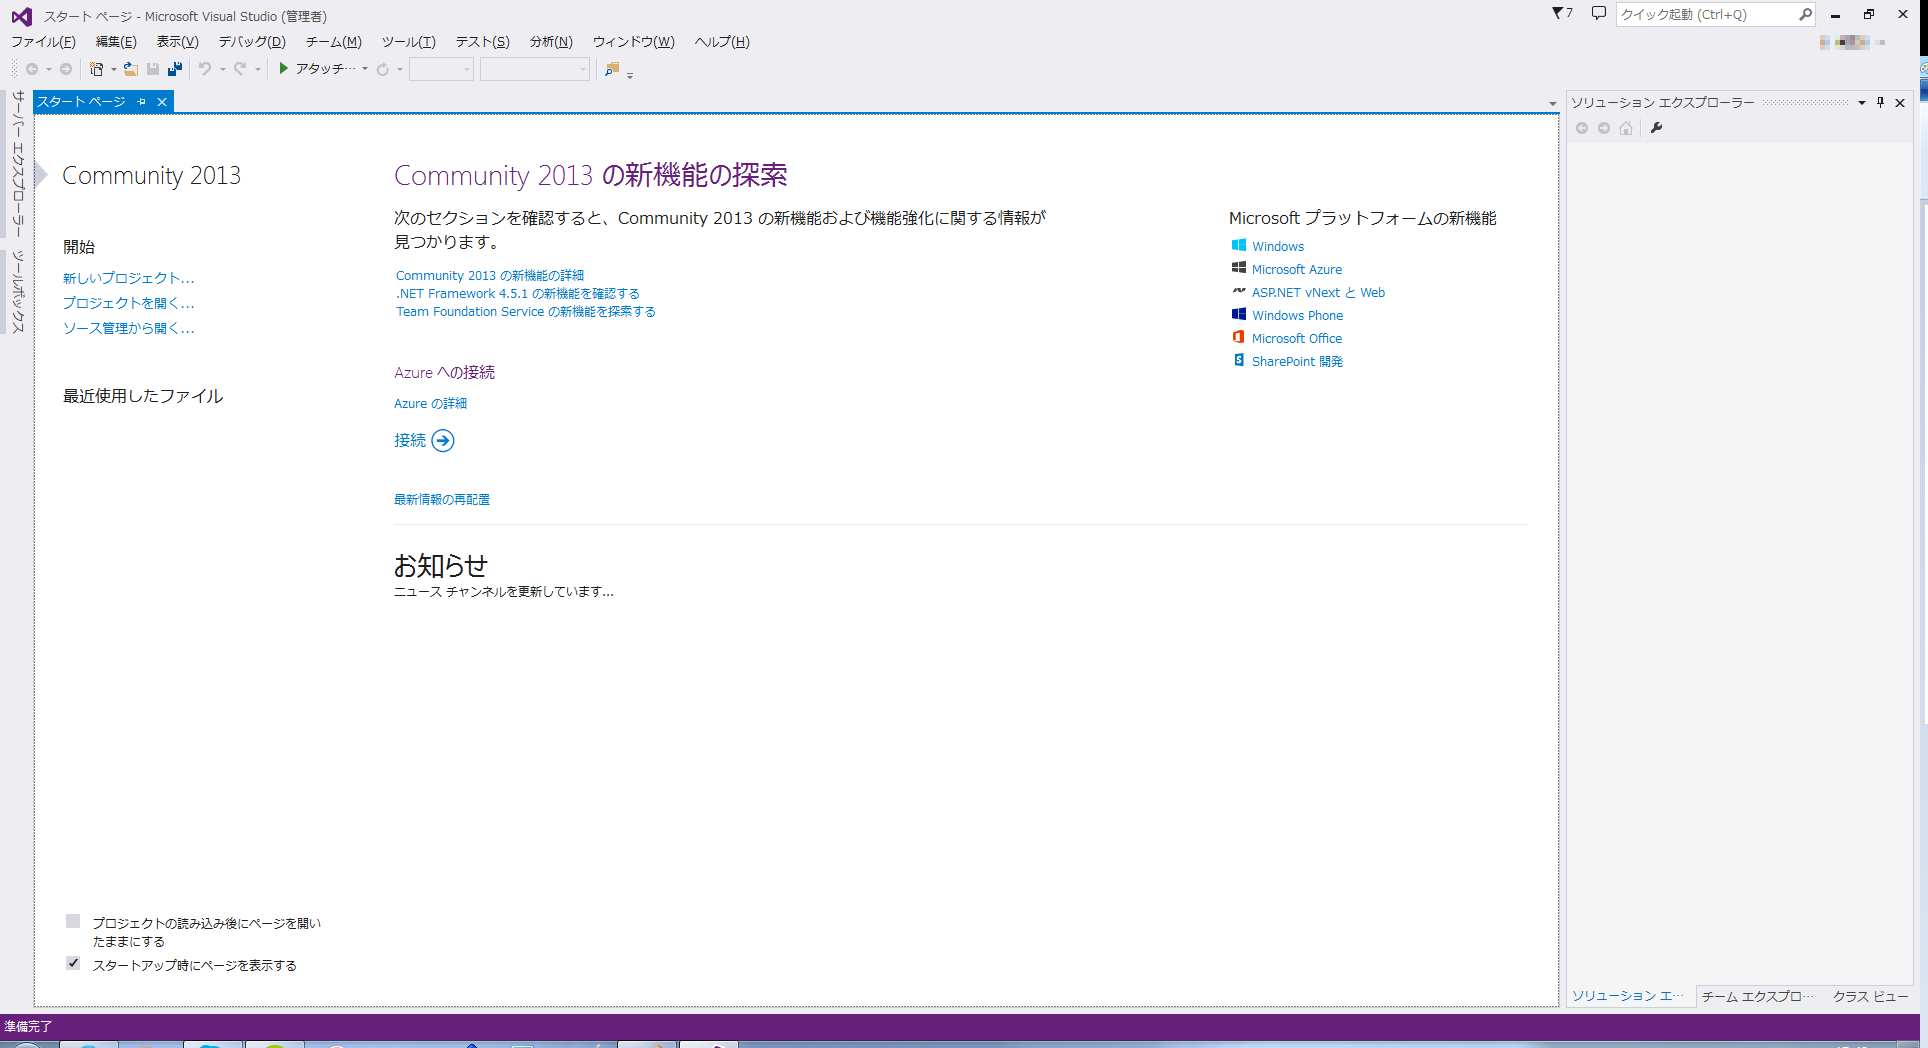Click the Undo toolbar icon

[x=205, y=69]
